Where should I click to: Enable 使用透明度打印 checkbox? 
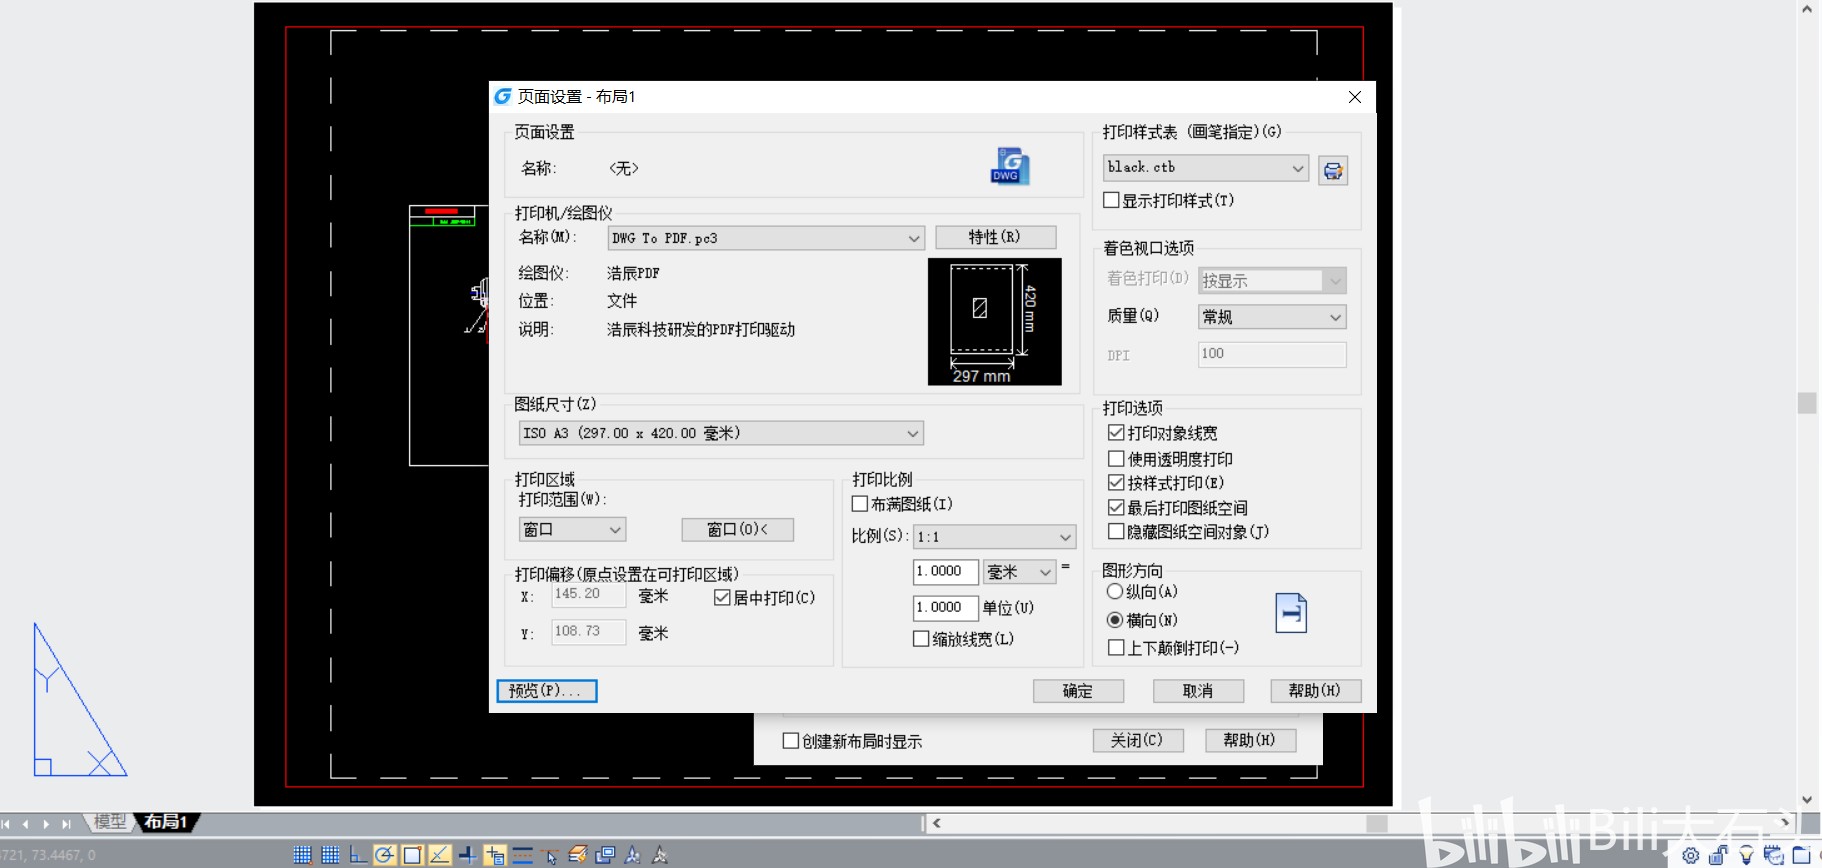click(x=1116, y=459)
